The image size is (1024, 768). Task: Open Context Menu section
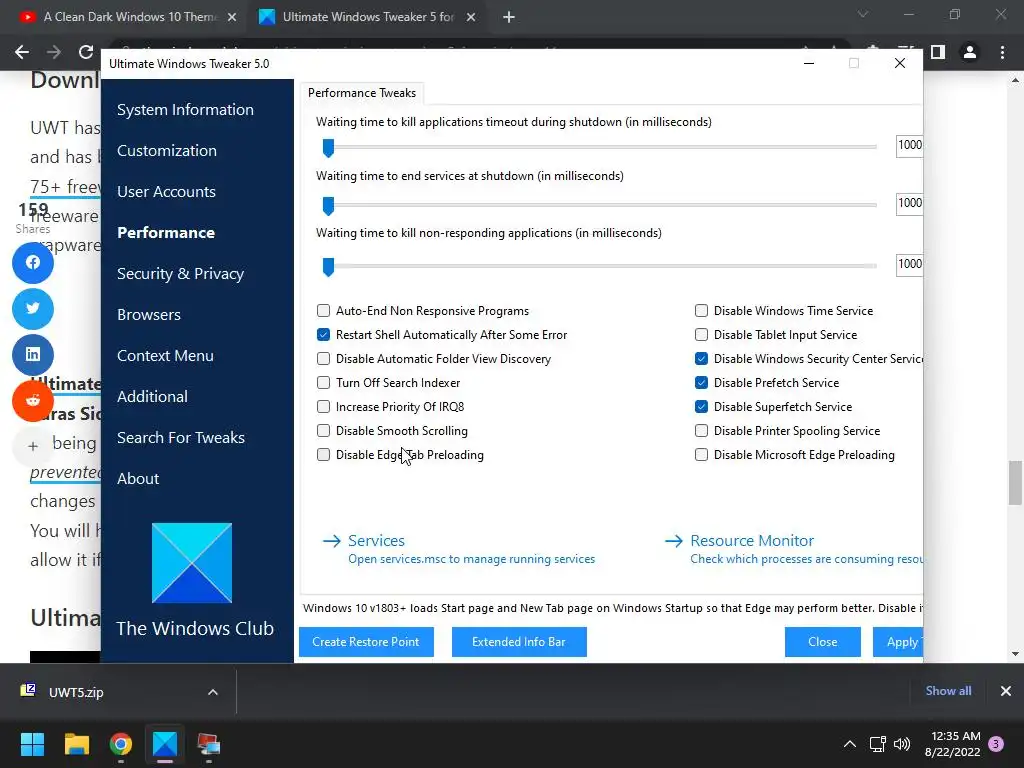[x=165, y=356]
